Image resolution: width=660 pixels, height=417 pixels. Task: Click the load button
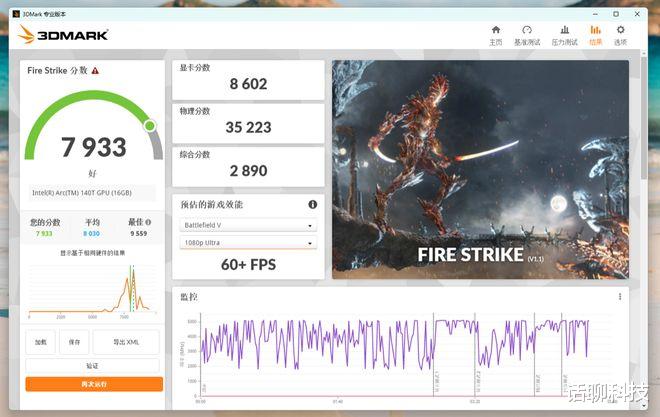click(40, 342)
